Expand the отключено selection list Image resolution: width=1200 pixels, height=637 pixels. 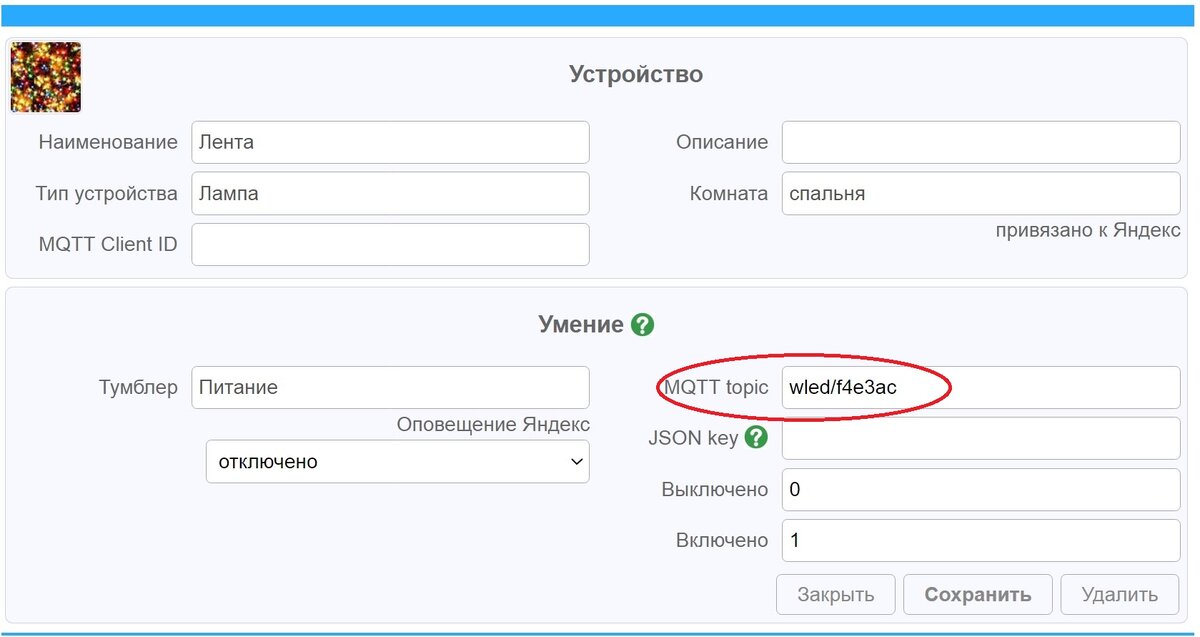coord(397,461)
